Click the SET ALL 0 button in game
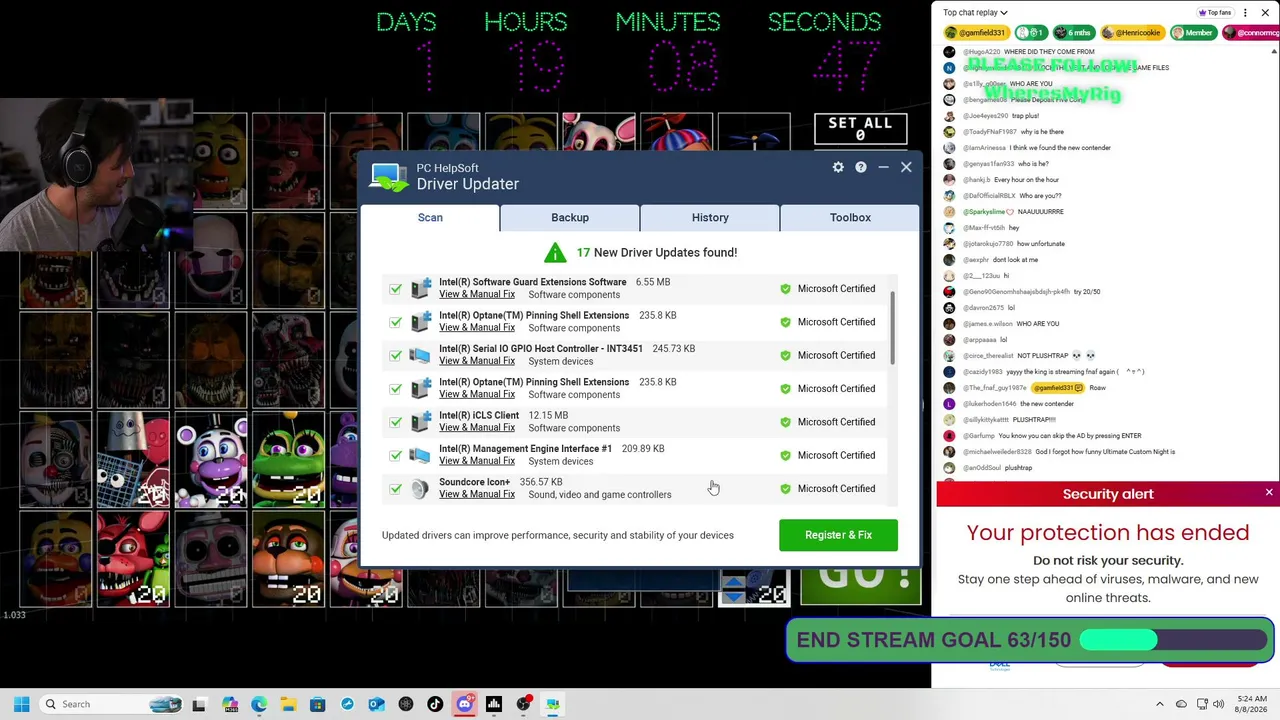The image size is (1280, 720). pyautogui.click(x=860, y=129)
